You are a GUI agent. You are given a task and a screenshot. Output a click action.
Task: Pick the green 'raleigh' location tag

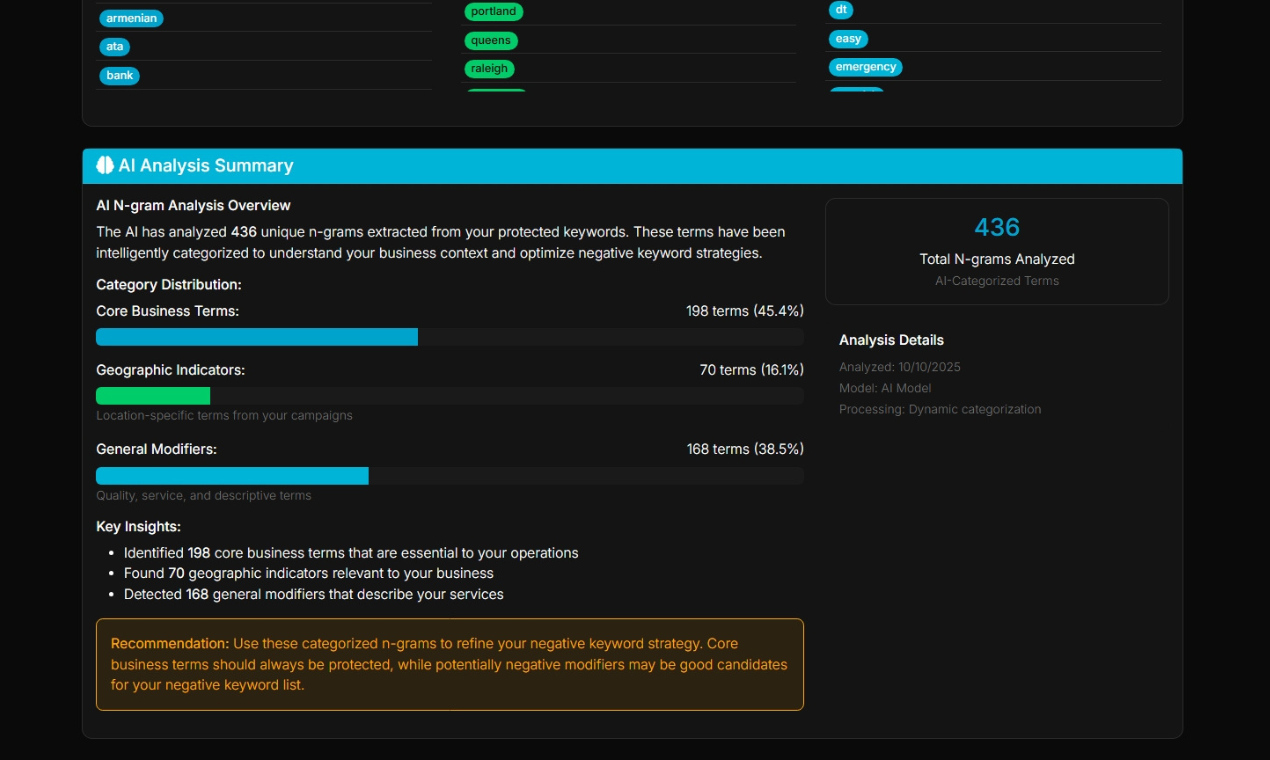(x=490, y=69)
